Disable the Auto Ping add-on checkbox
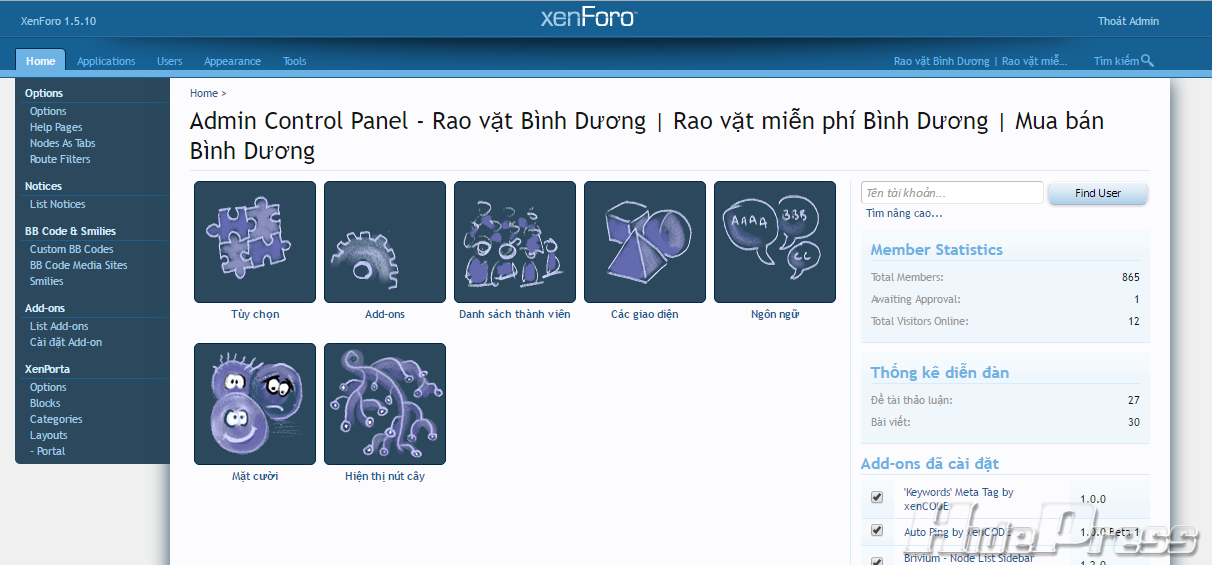 877,530
